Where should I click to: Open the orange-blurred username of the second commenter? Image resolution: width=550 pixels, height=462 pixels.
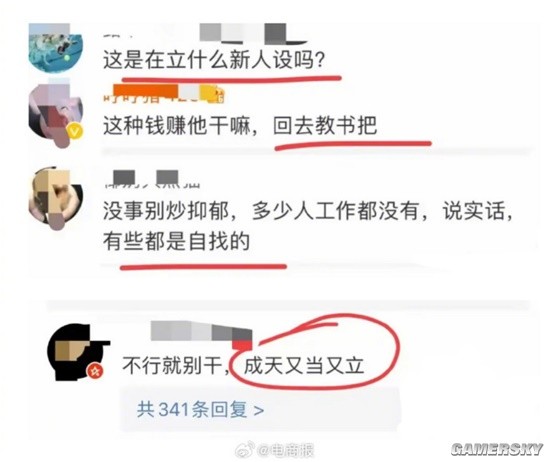pos(163,94)
